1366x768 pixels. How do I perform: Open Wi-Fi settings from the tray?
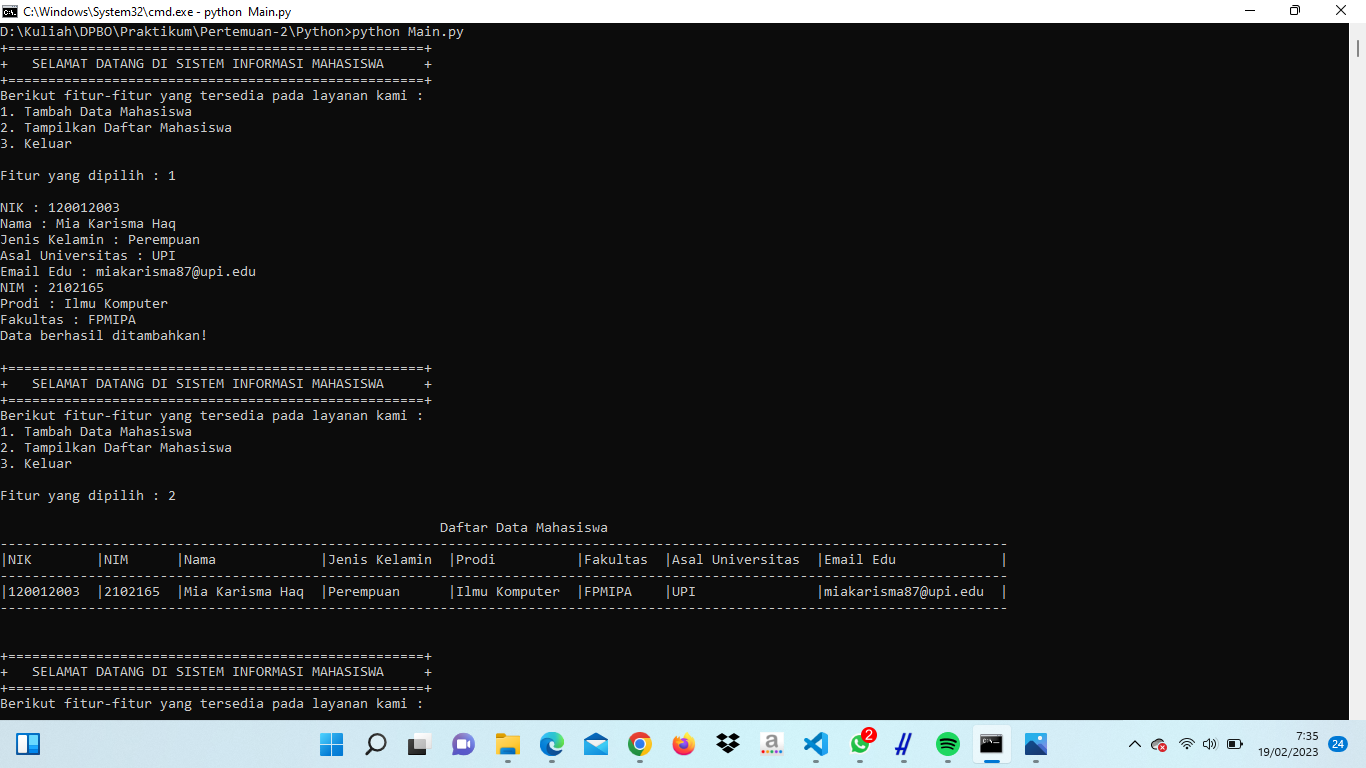(x=1187, y=744)
